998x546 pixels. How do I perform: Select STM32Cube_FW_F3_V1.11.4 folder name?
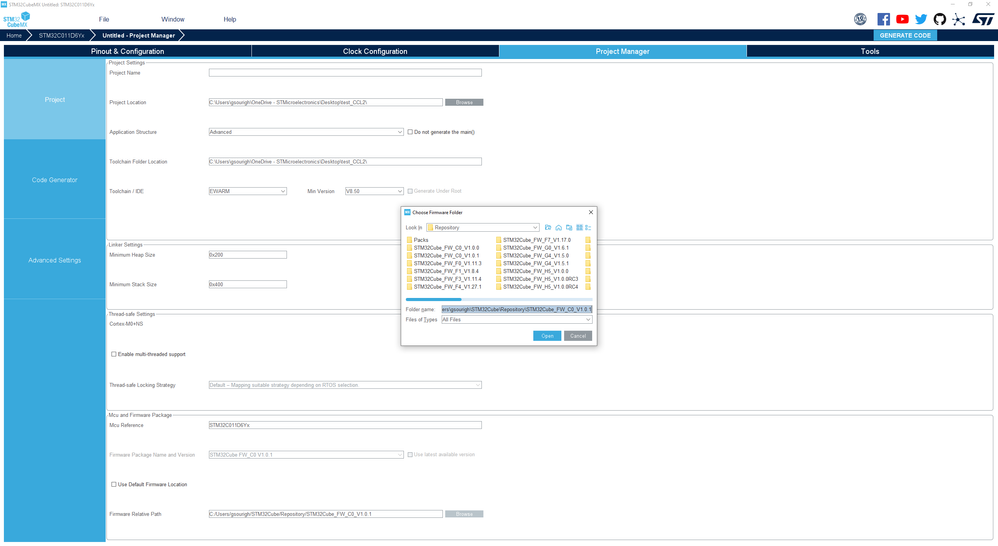pos(447,279)
